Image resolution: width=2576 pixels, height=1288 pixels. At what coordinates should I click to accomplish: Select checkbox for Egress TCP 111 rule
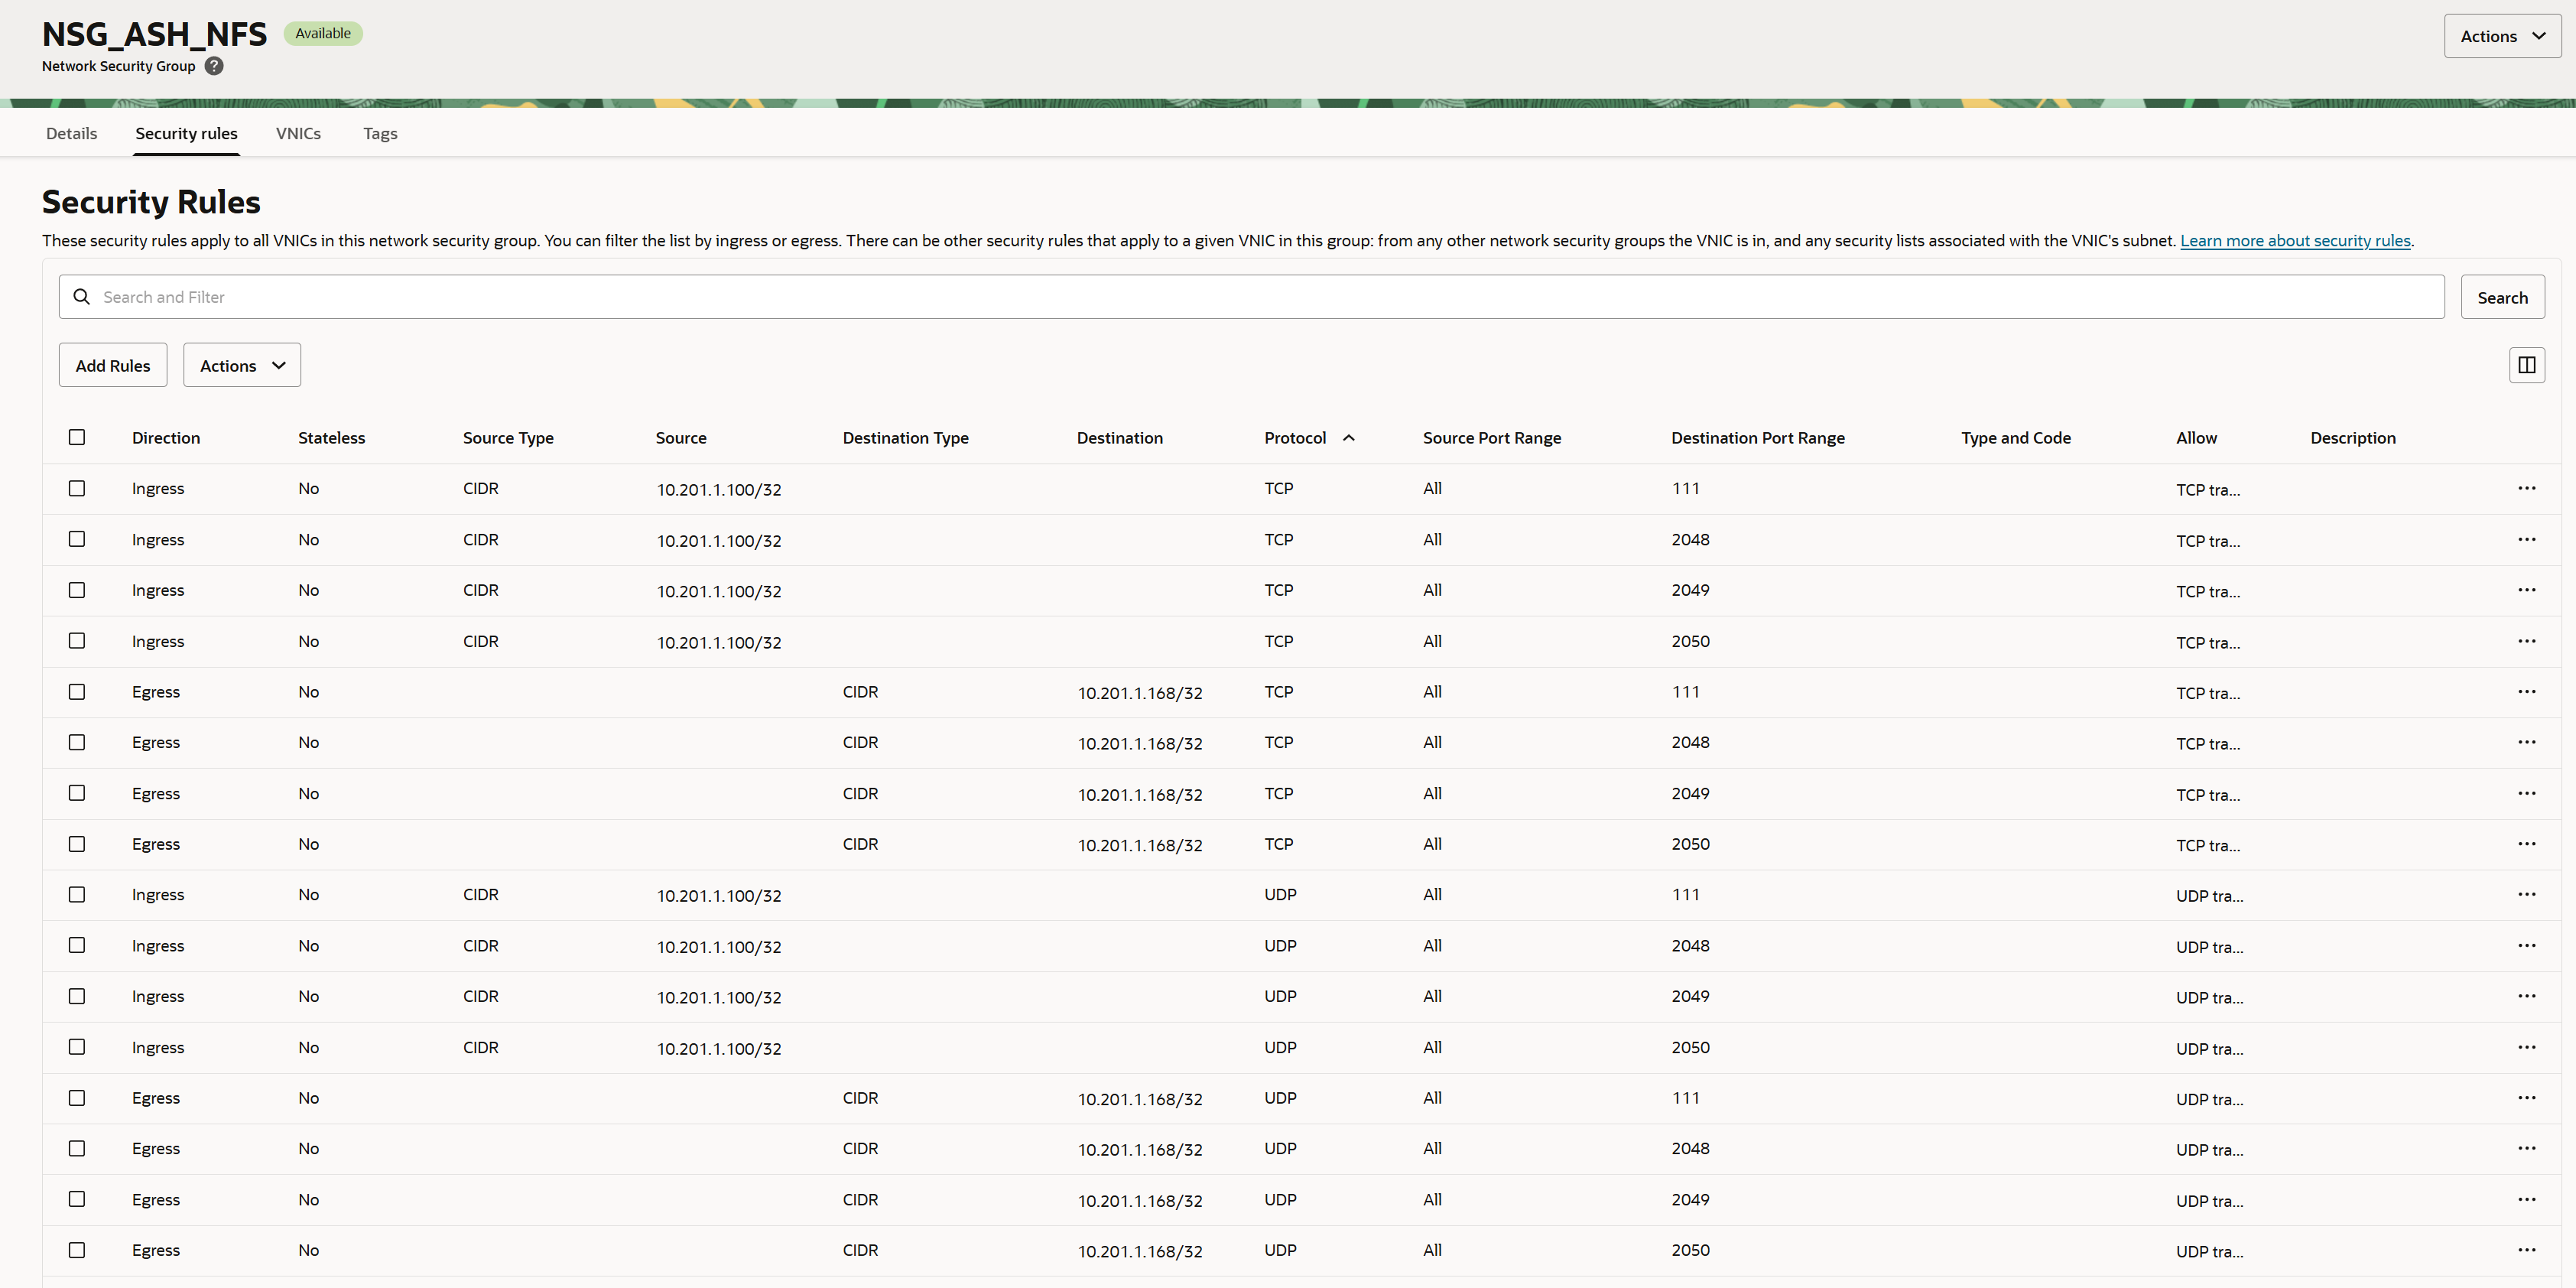(77, 692)
